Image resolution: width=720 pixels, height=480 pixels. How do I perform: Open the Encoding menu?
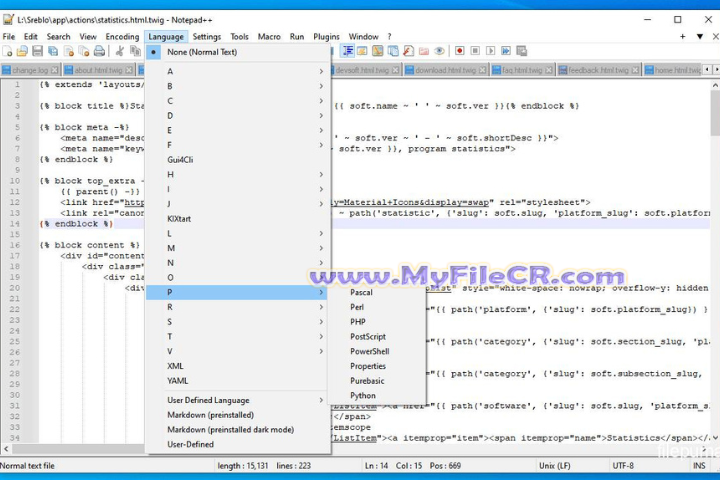122,37
